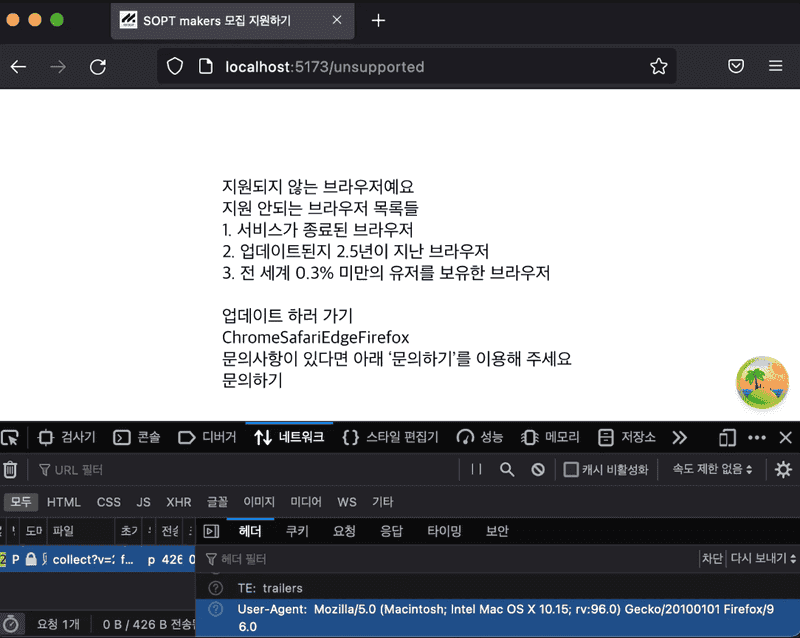The image size is (800, 638).
Task: Open the DevTools meatball menu
Action: (756, 437)
